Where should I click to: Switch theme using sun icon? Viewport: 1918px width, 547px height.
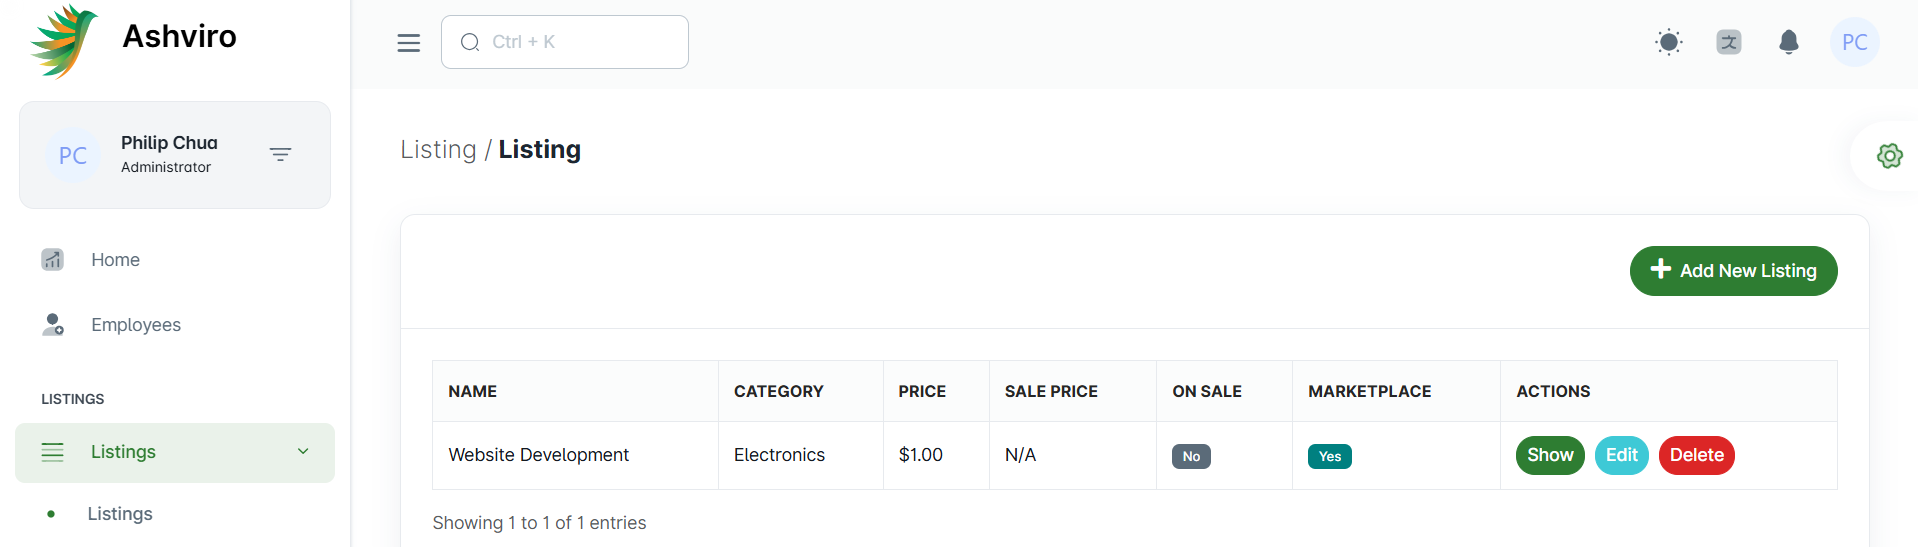point(1668,42)
